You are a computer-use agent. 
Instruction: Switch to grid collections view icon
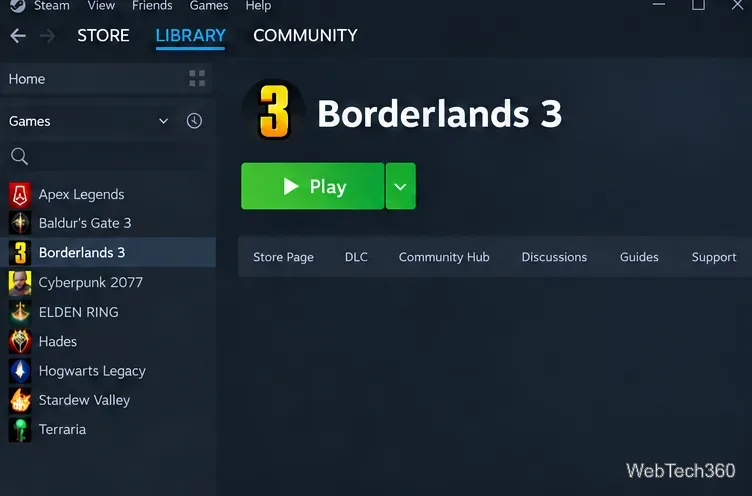point(197,78)
